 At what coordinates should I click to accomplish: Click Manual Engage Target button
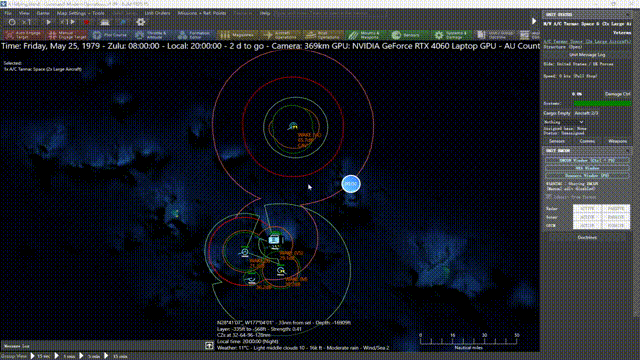click(x=67, y=35)
